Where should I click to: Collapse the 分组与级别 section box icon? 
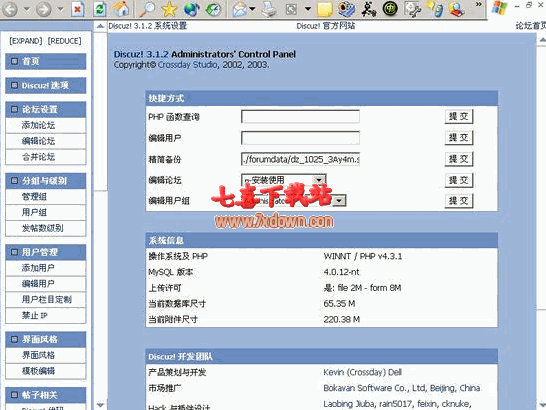pos(14,181)
